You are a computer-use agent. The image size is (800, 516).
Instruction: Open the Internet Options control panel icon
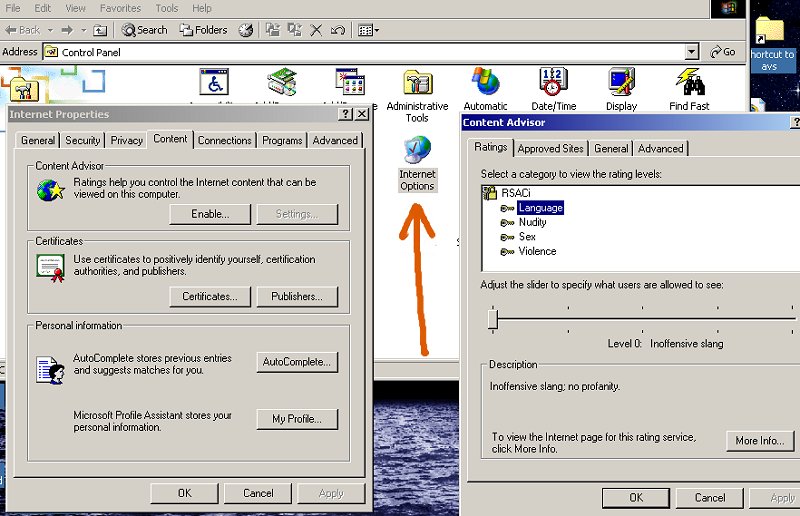click(416, 162)
